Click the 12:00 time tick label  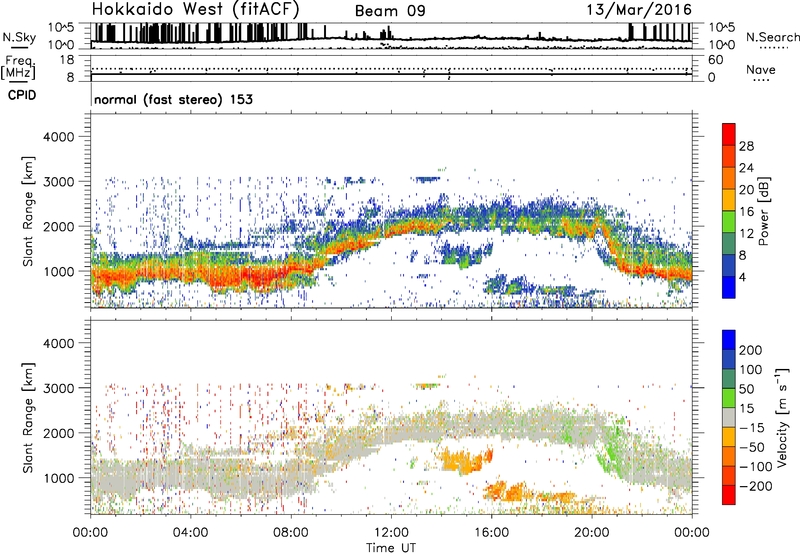click(x=391, y=533)
